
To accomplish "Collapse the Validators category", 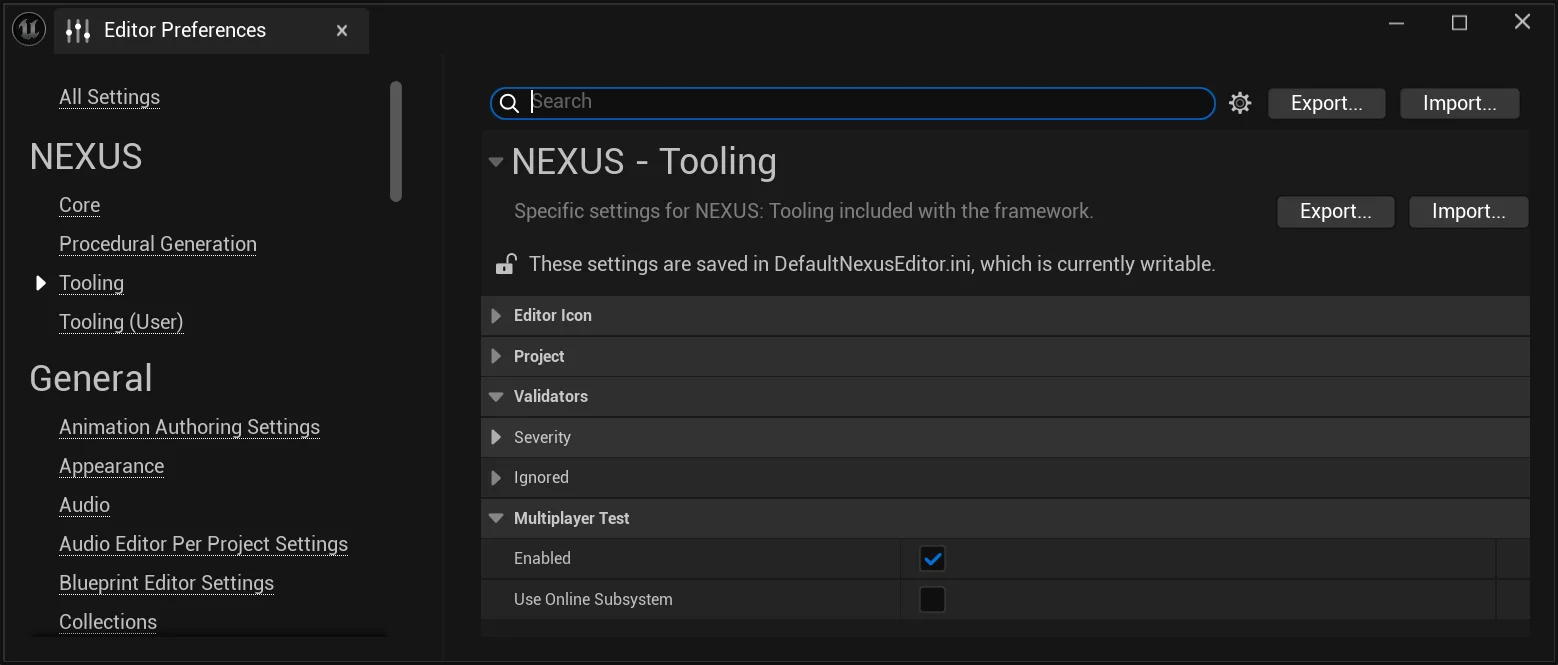I will point(496,397).
